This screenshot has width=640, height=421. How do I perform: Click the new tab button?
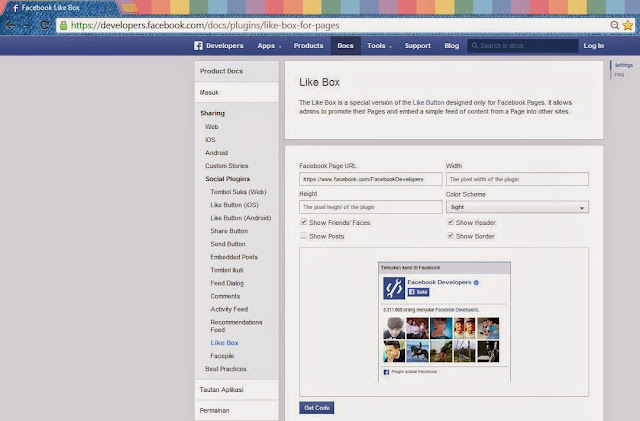tap(129, 8)
